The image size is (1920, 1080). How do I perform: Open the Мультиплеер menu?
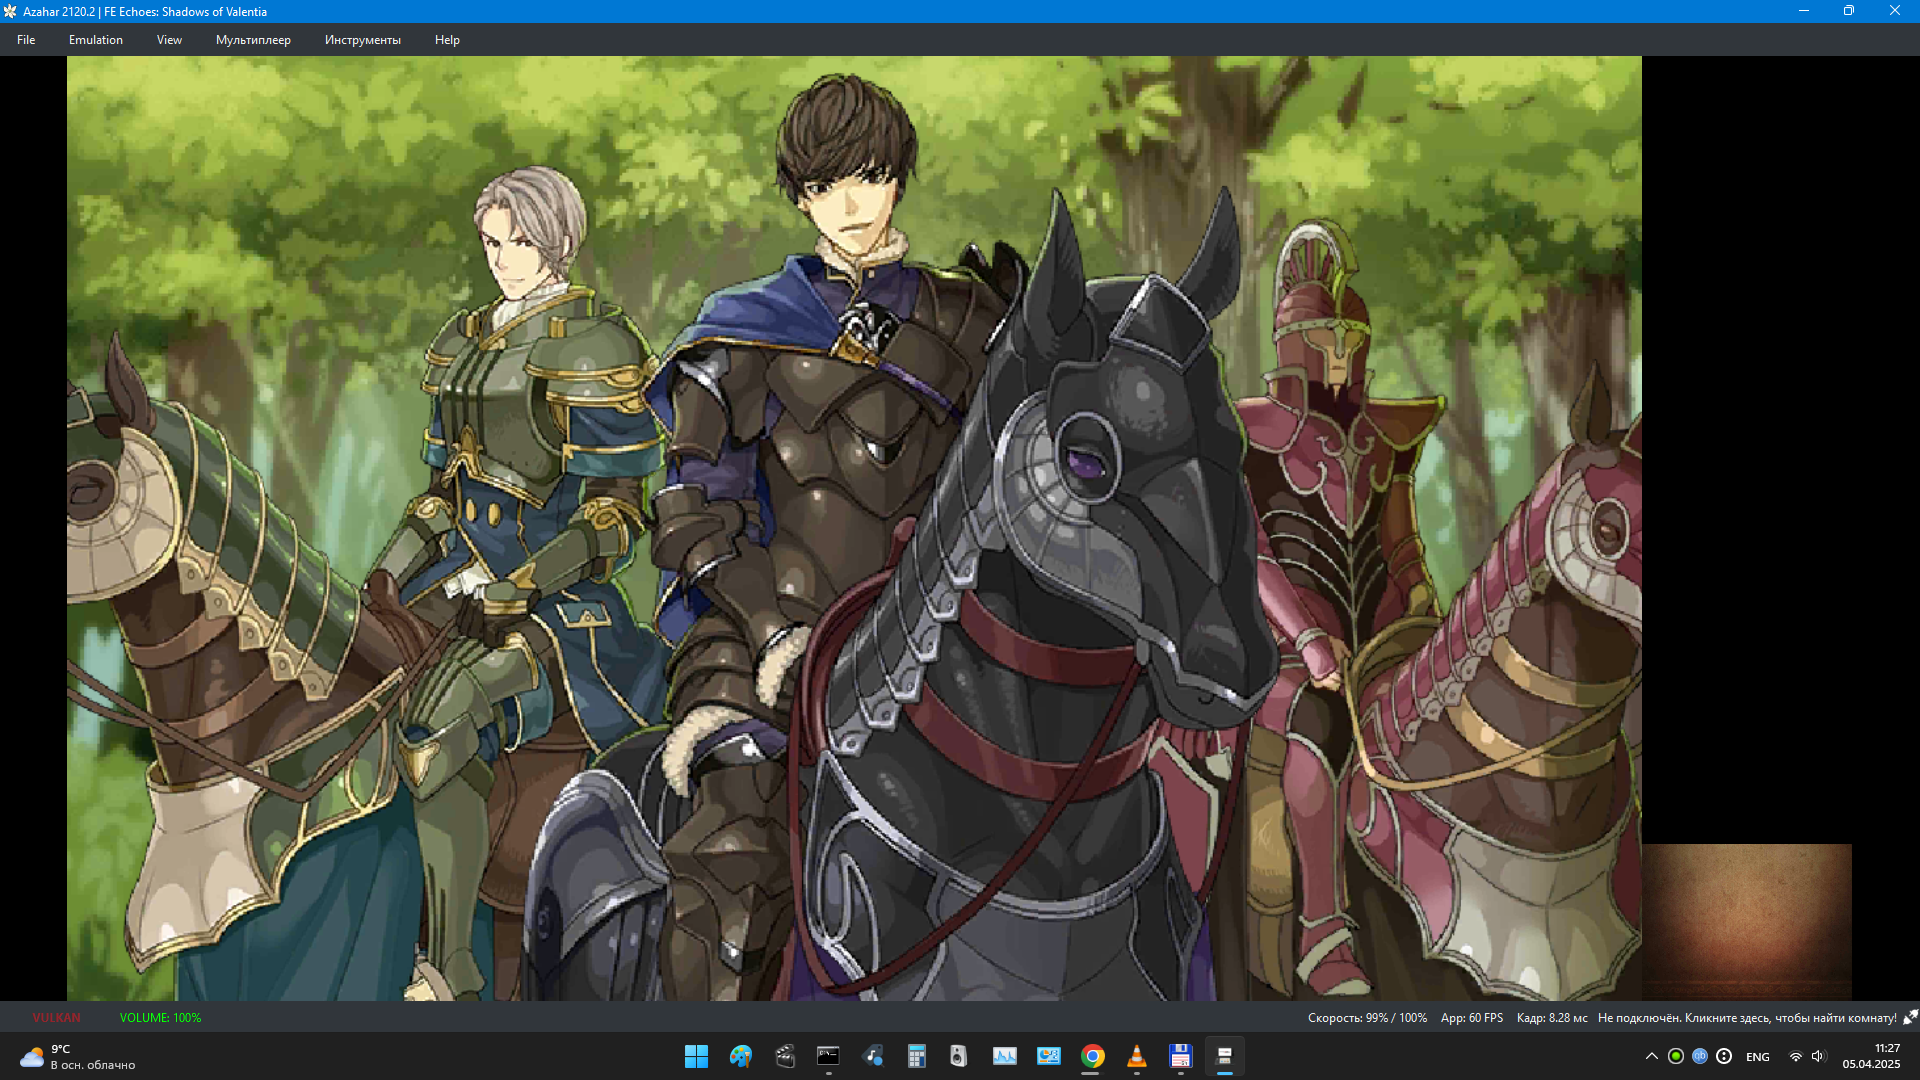point(253,40)
